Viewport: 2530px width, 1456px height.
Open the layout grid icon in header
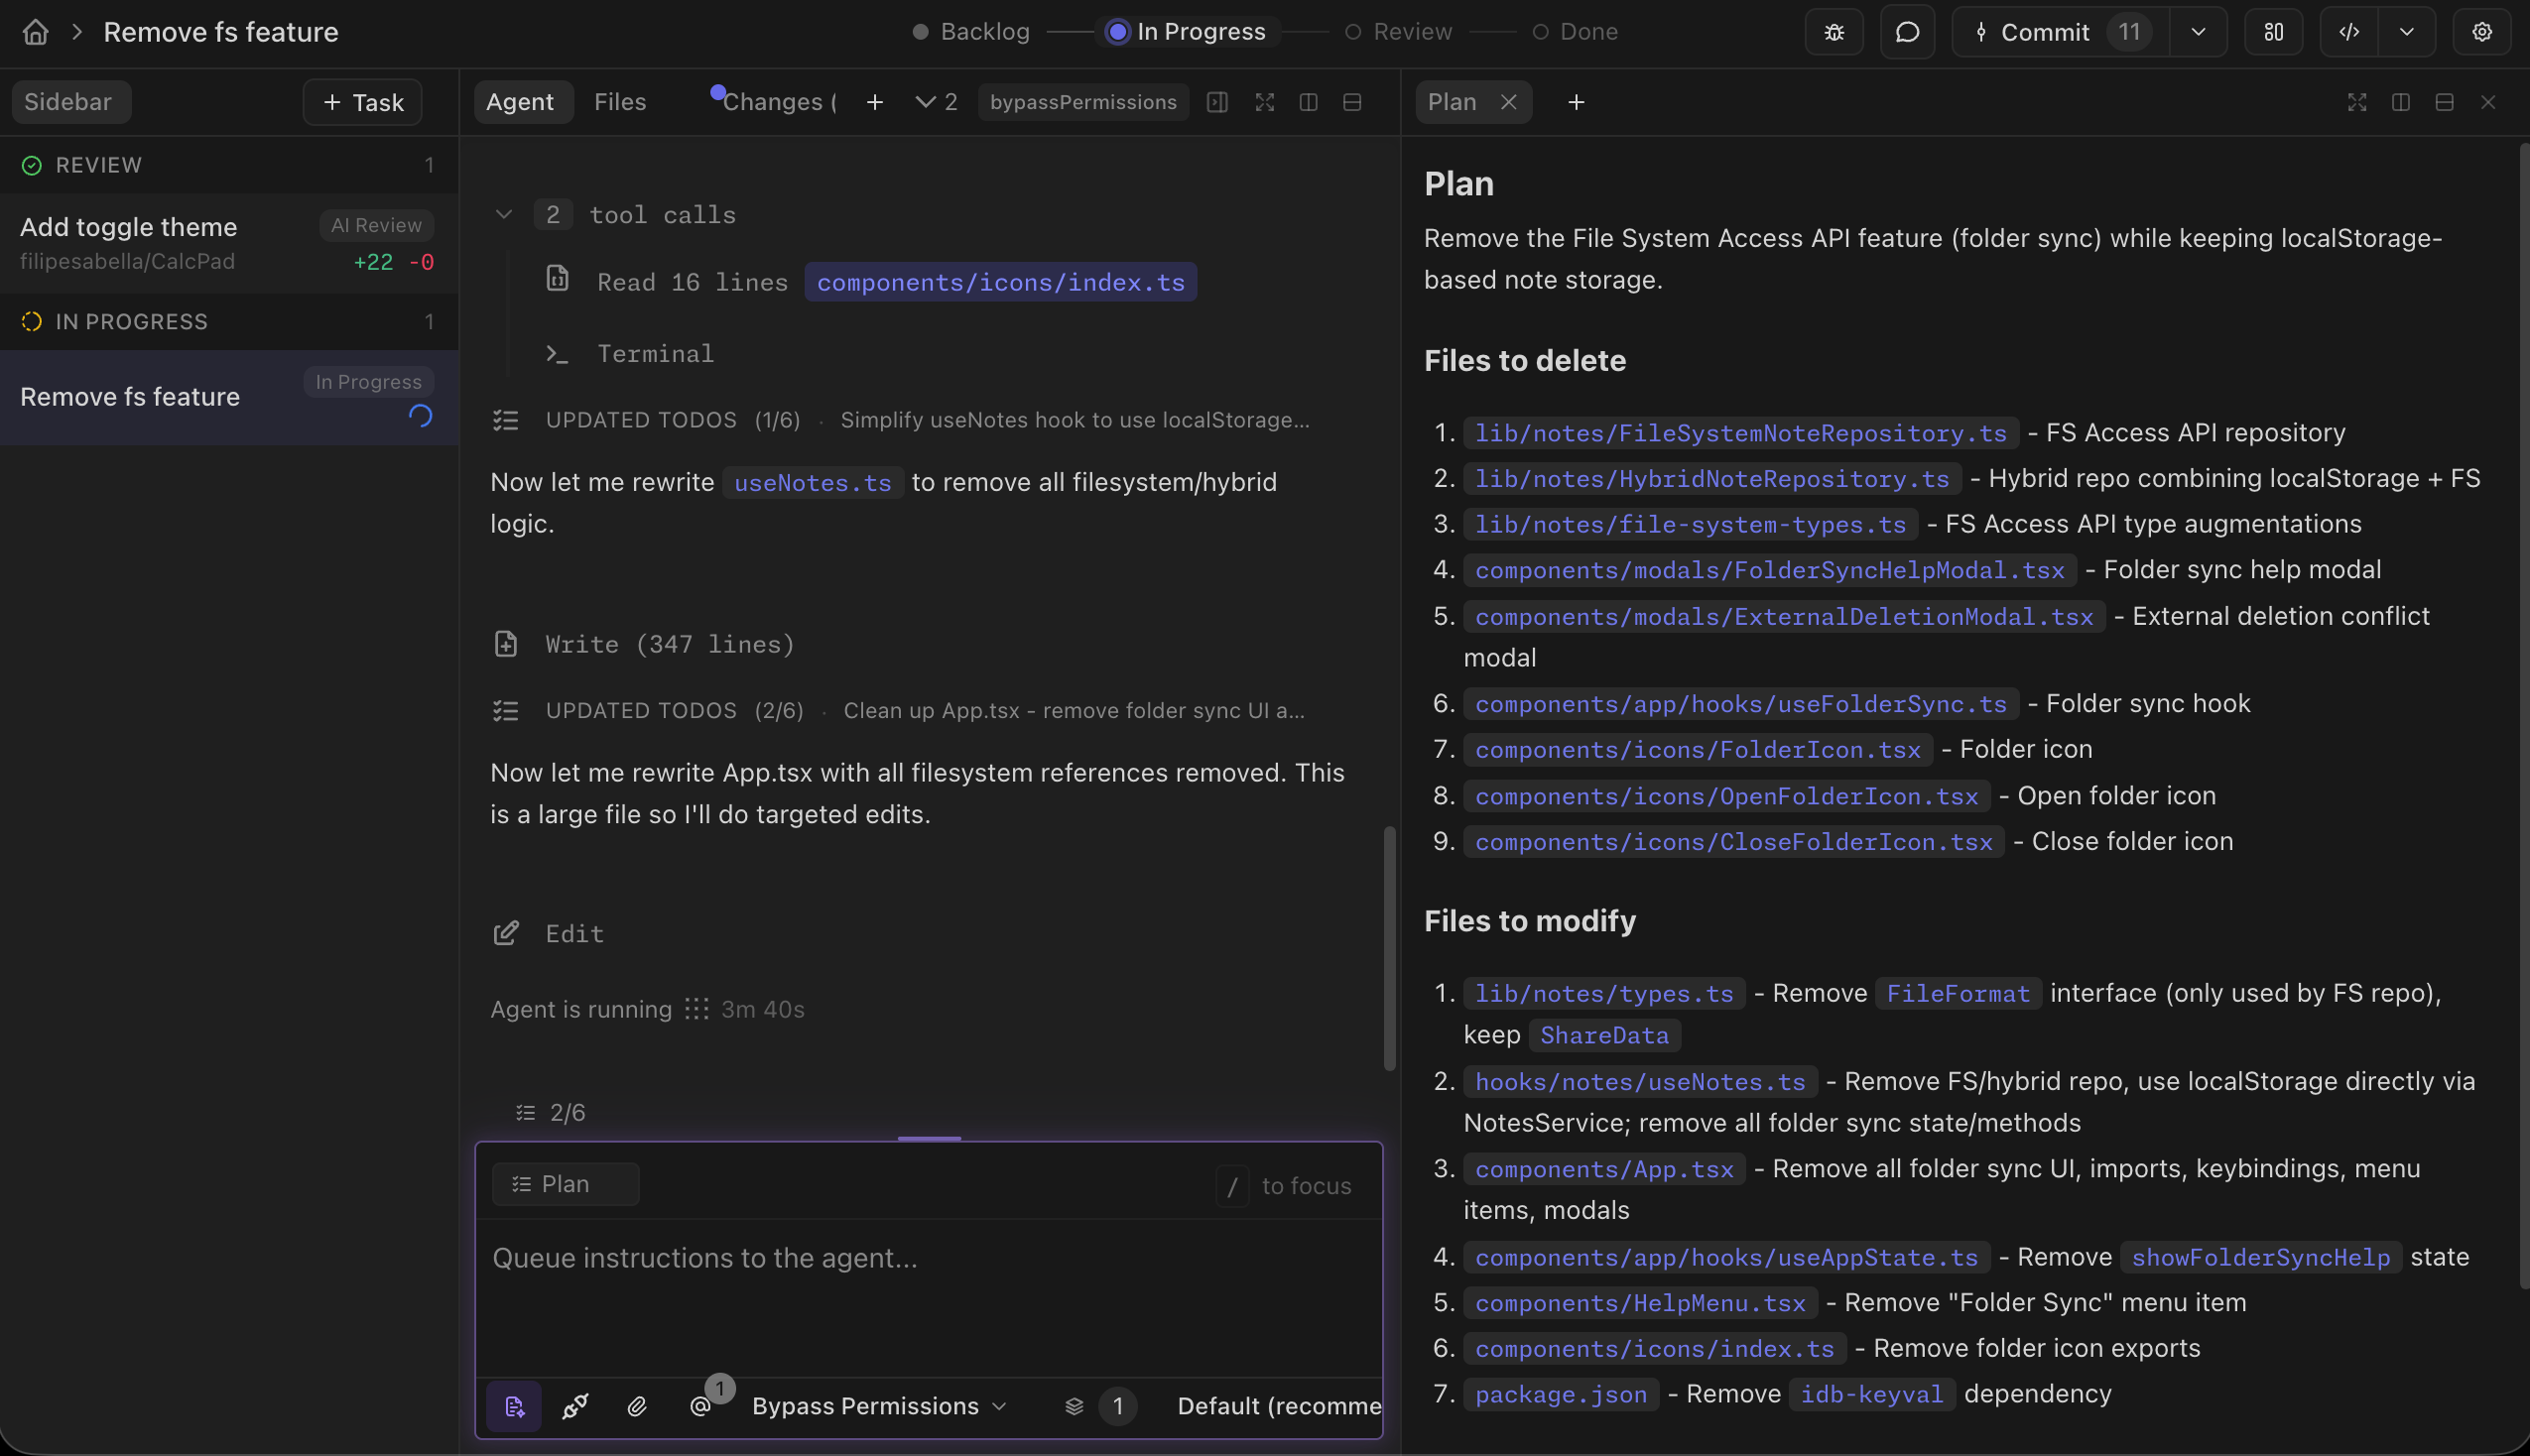pos(2274,32)
